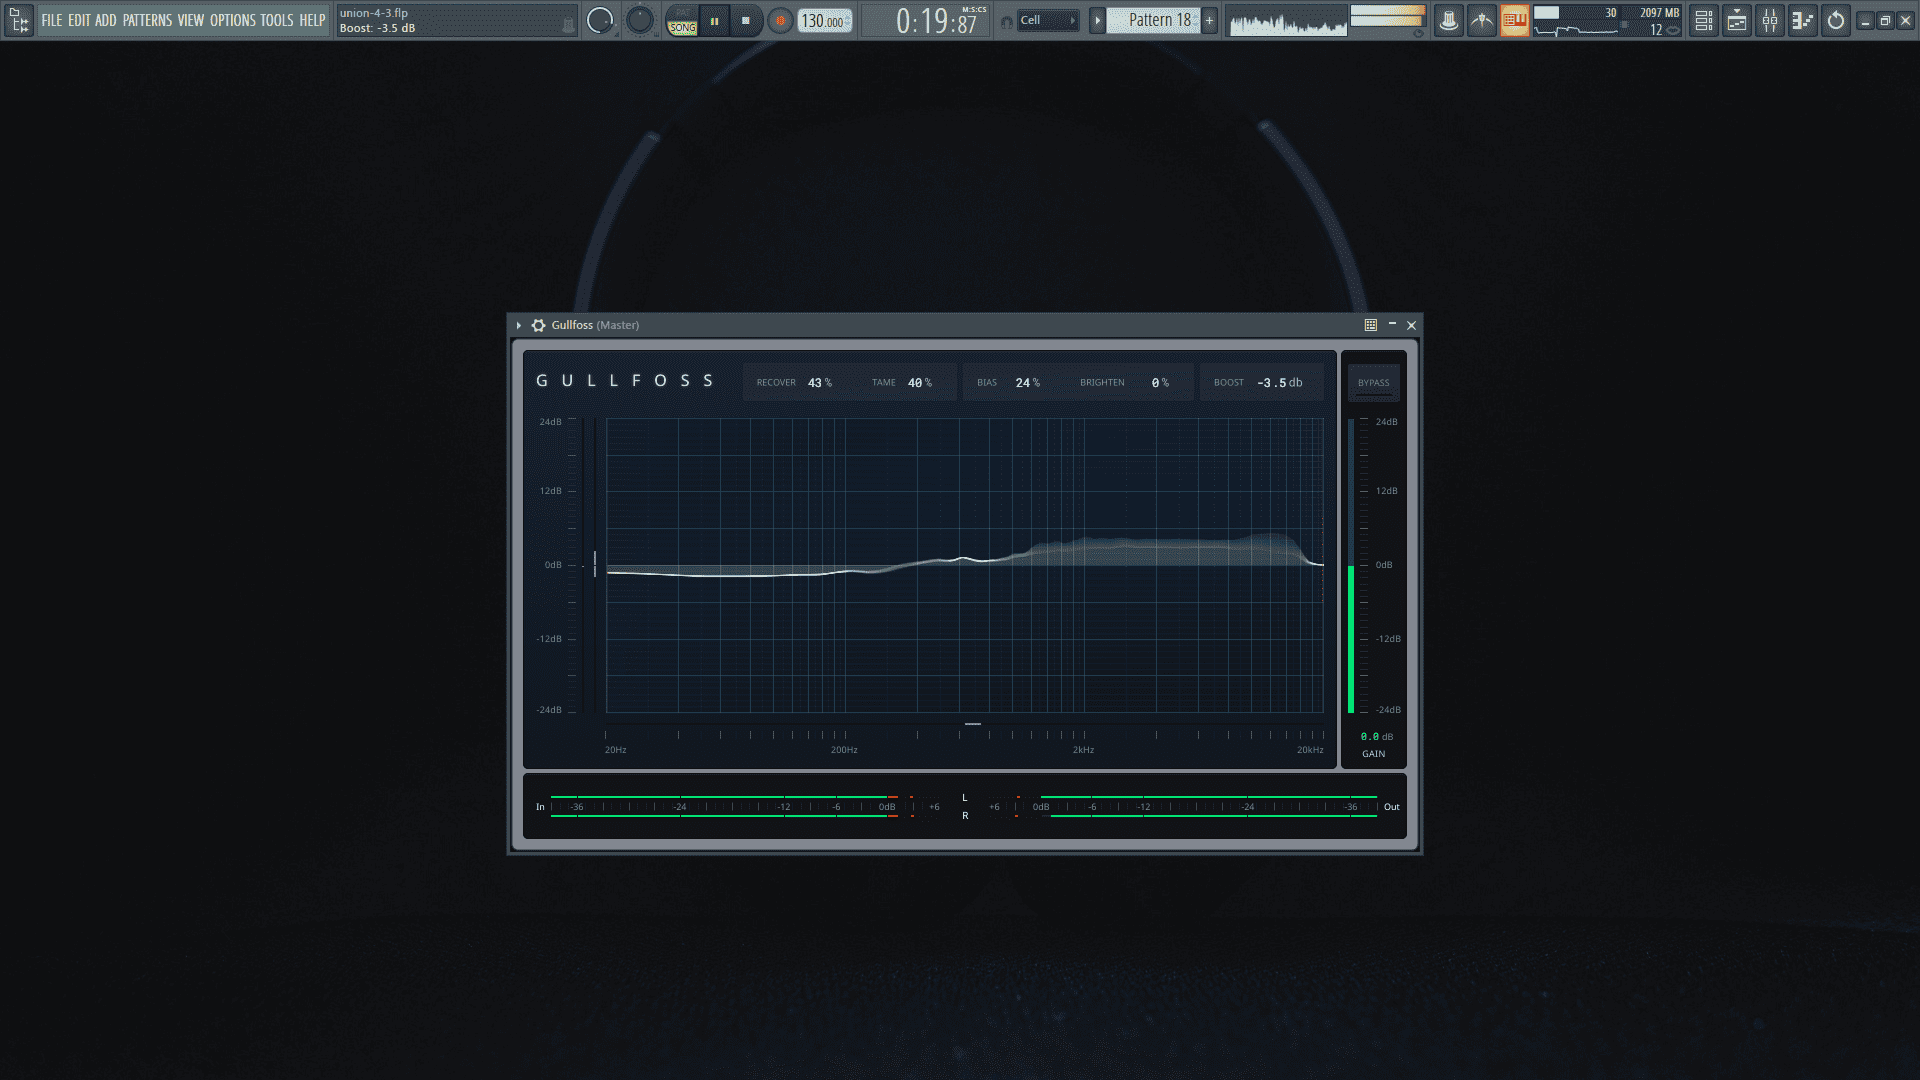Open the HELP menu
The image size is (1920, 1080).
pos(312,20)
